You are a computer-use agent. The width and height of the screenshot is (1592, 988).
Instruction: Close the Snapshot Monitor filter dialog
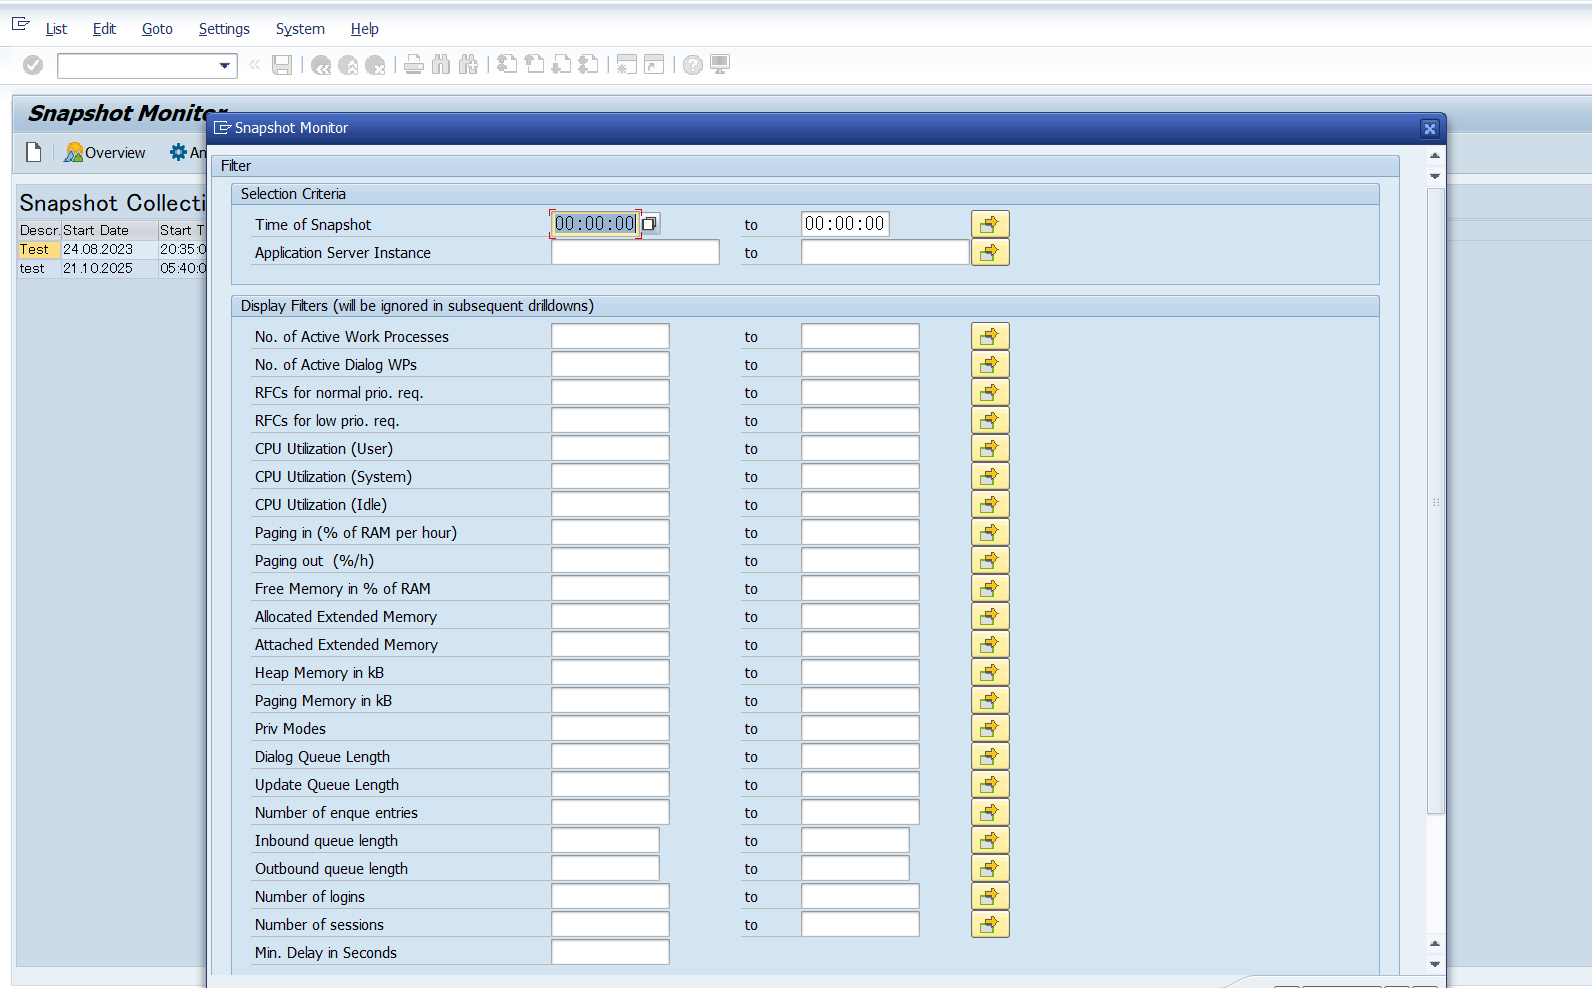(1429, 128)
